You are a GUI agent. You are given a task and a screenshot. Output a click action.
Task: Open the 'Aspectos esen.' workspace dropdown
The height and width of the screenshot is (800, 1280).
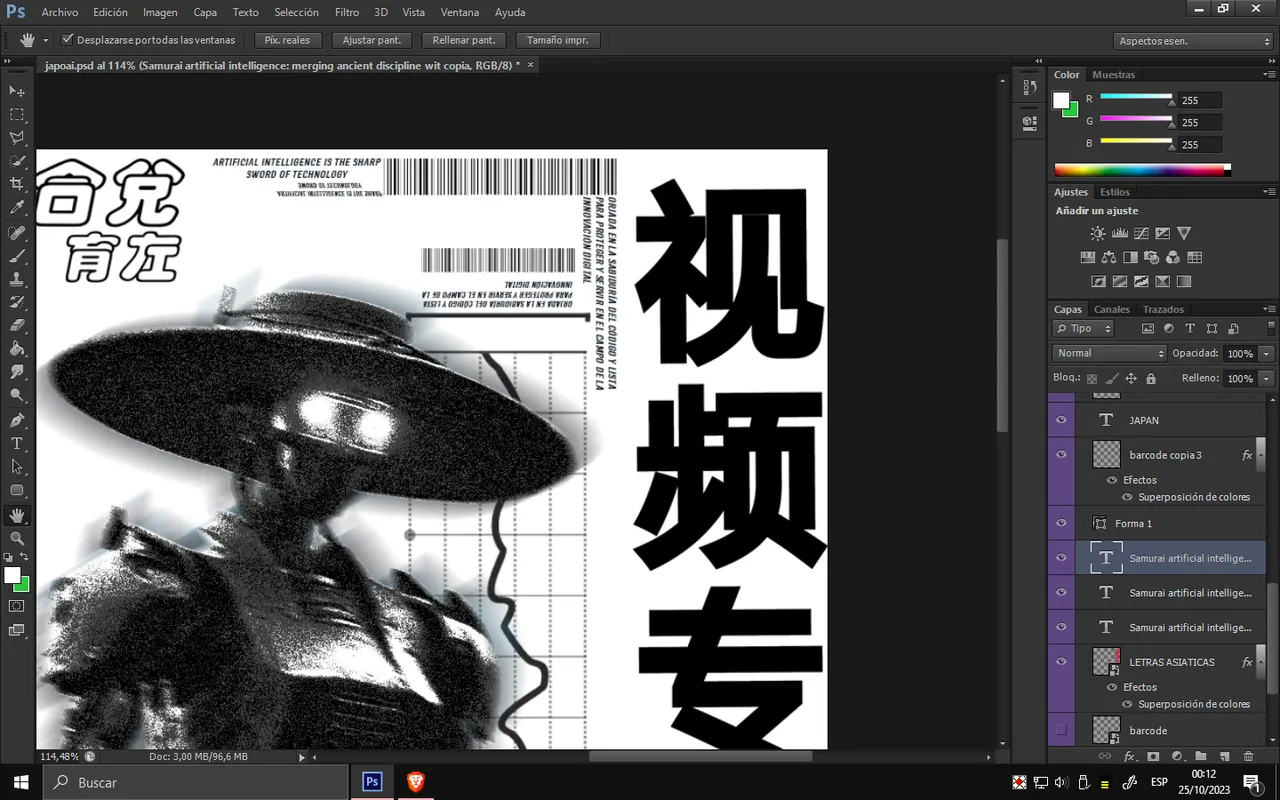coord(1193,41)
